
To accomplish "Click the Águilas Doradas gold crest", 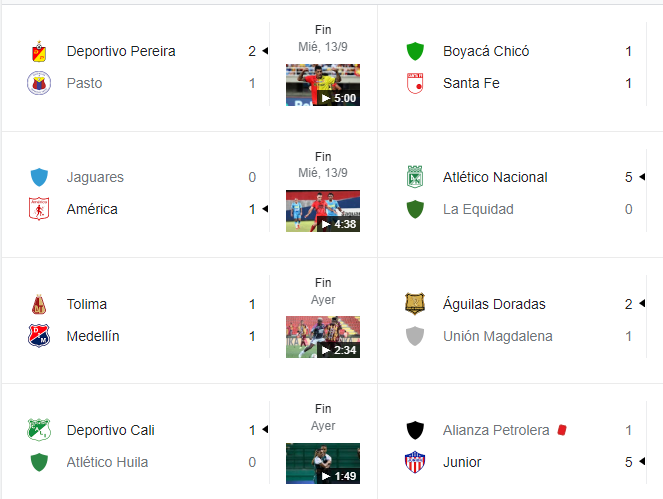I will (415, 304).
